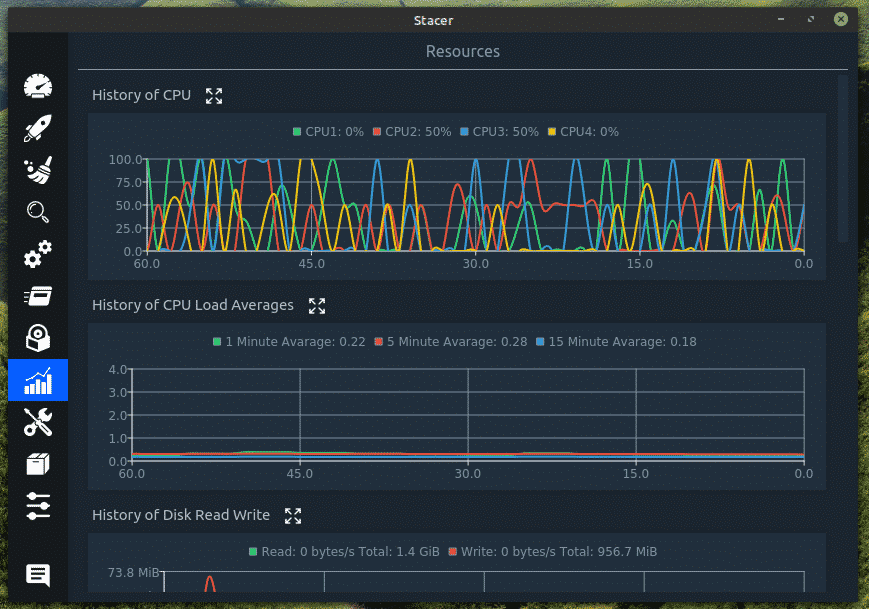The image size is (869, 609).
Task: Open APT Repository Manager box icon
Action: 38,465
